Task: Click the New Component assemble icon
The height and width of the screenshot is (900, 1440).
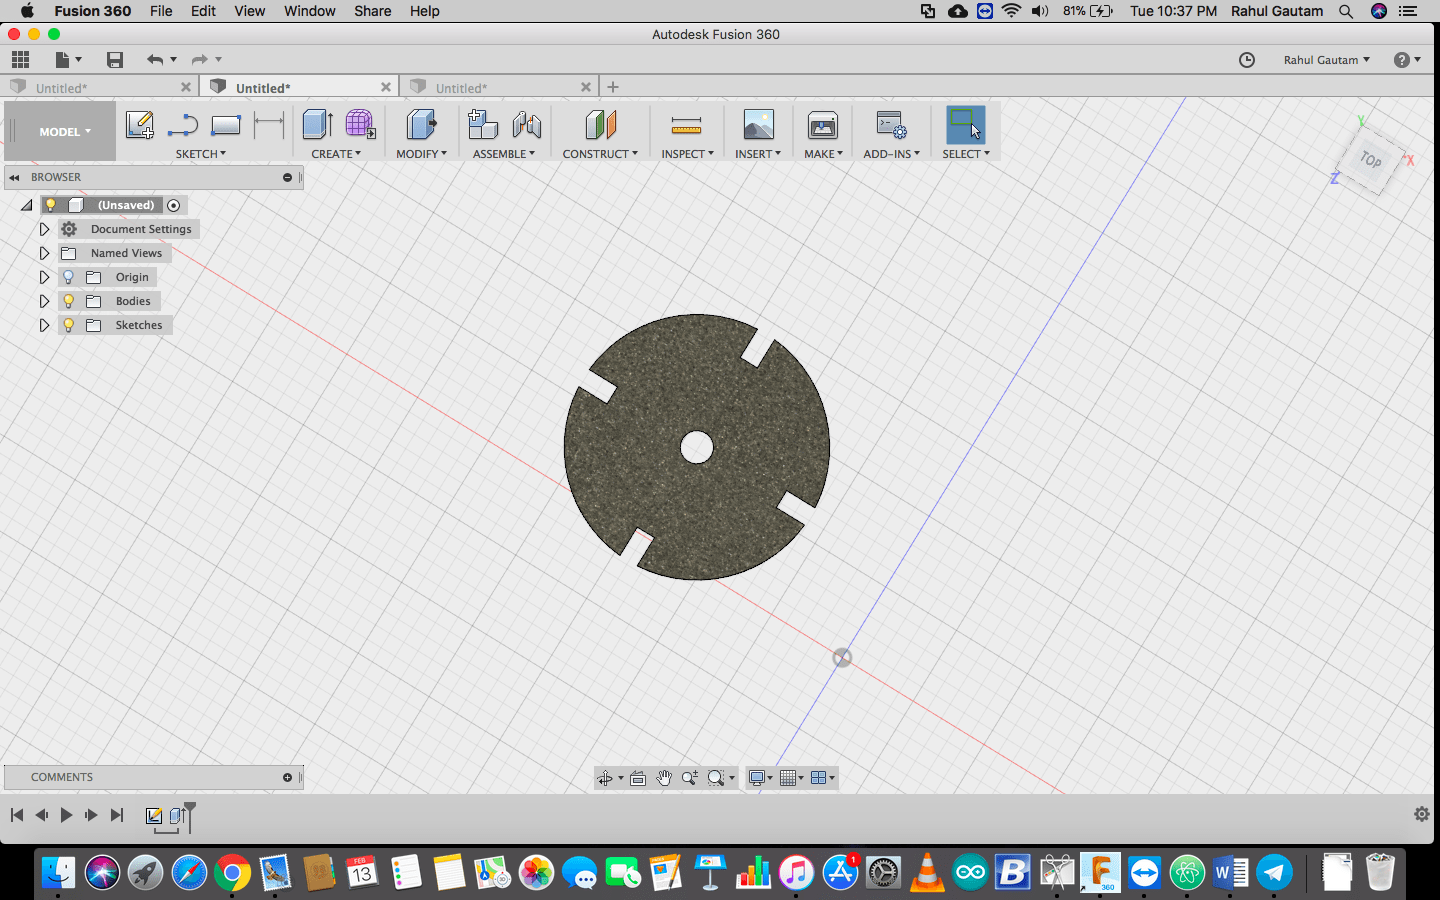Action: point(483,125)
